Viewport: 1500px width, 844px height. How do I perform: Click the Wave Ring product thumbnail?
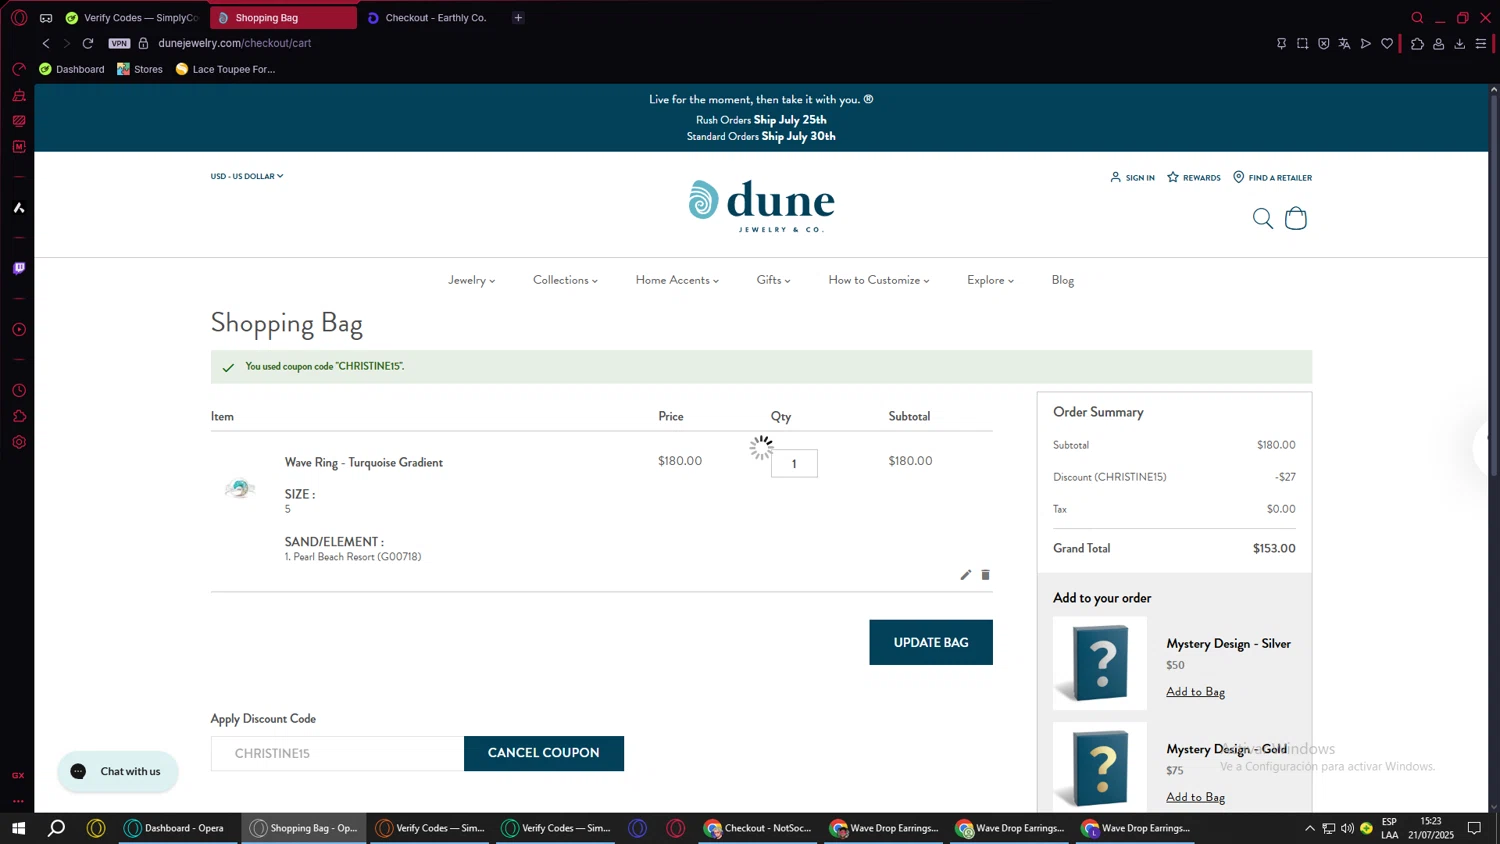(x=240, y=488)
